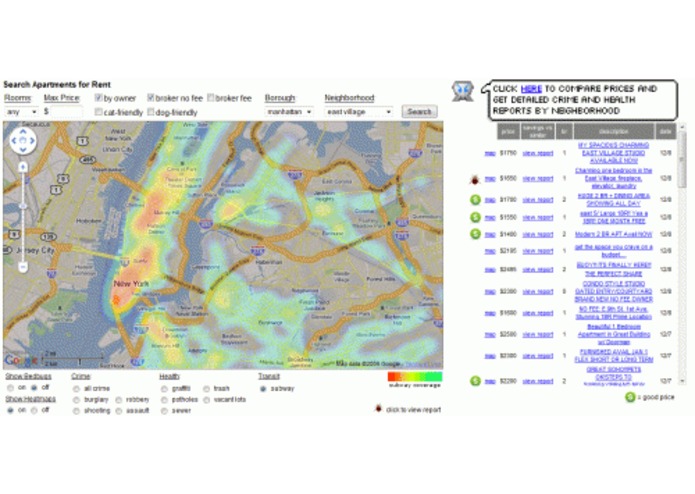Open the 'CONDO STYLE STUDIO' listing link

(613, 292)
